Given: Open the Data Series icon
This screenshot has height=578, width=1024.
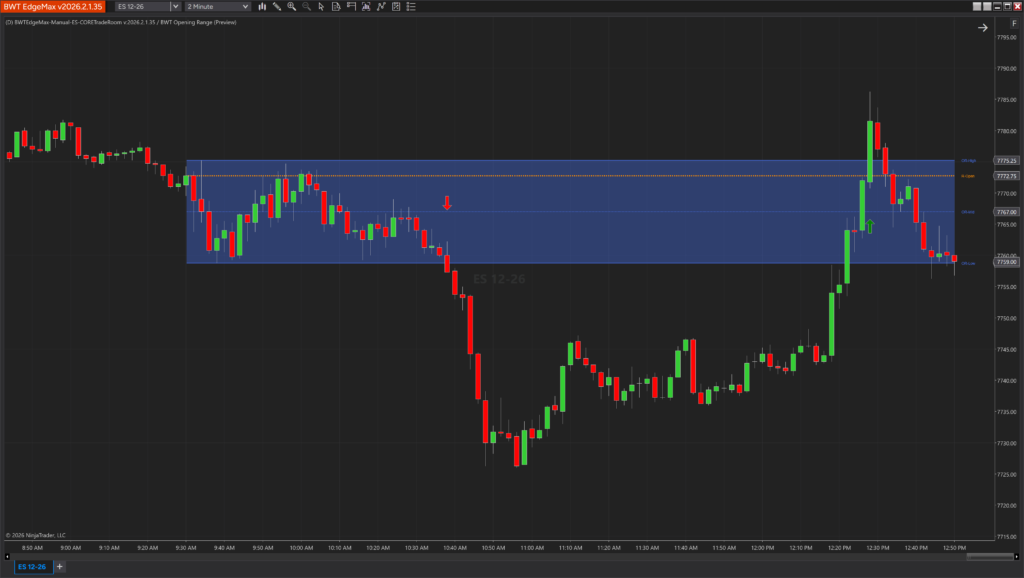Looking at the screenshot, I should [366, 7].
